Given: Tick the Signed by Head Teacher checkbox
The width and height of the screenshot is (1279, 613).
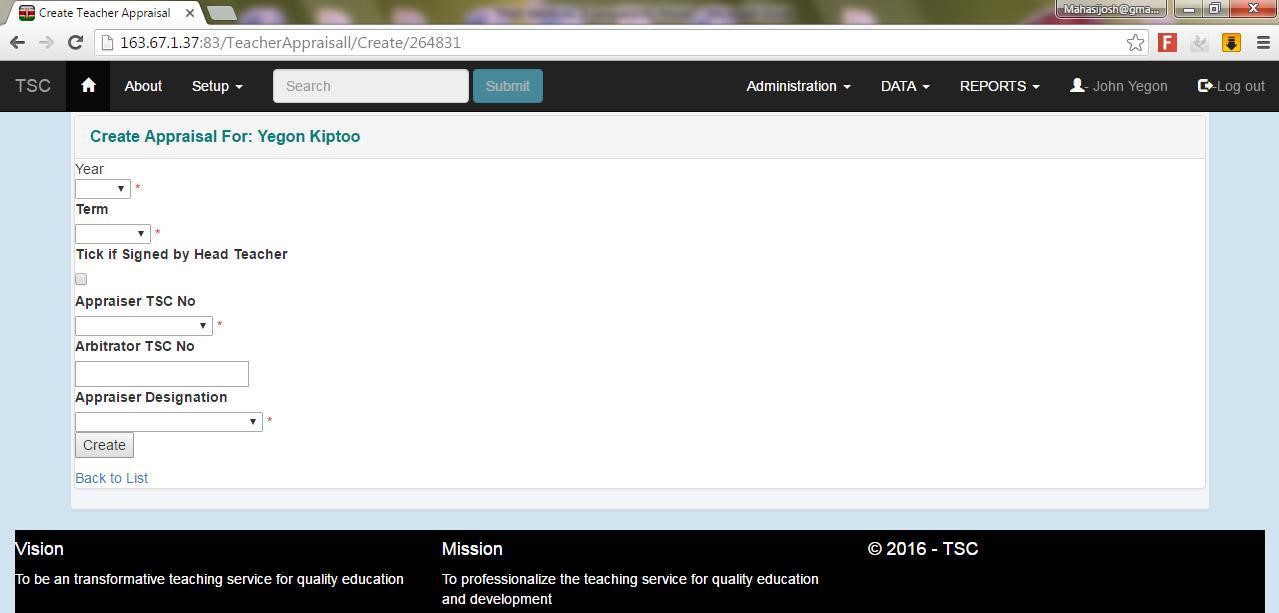Looking at the screenshot, I should pyautogui.click(x=81, y=279).
